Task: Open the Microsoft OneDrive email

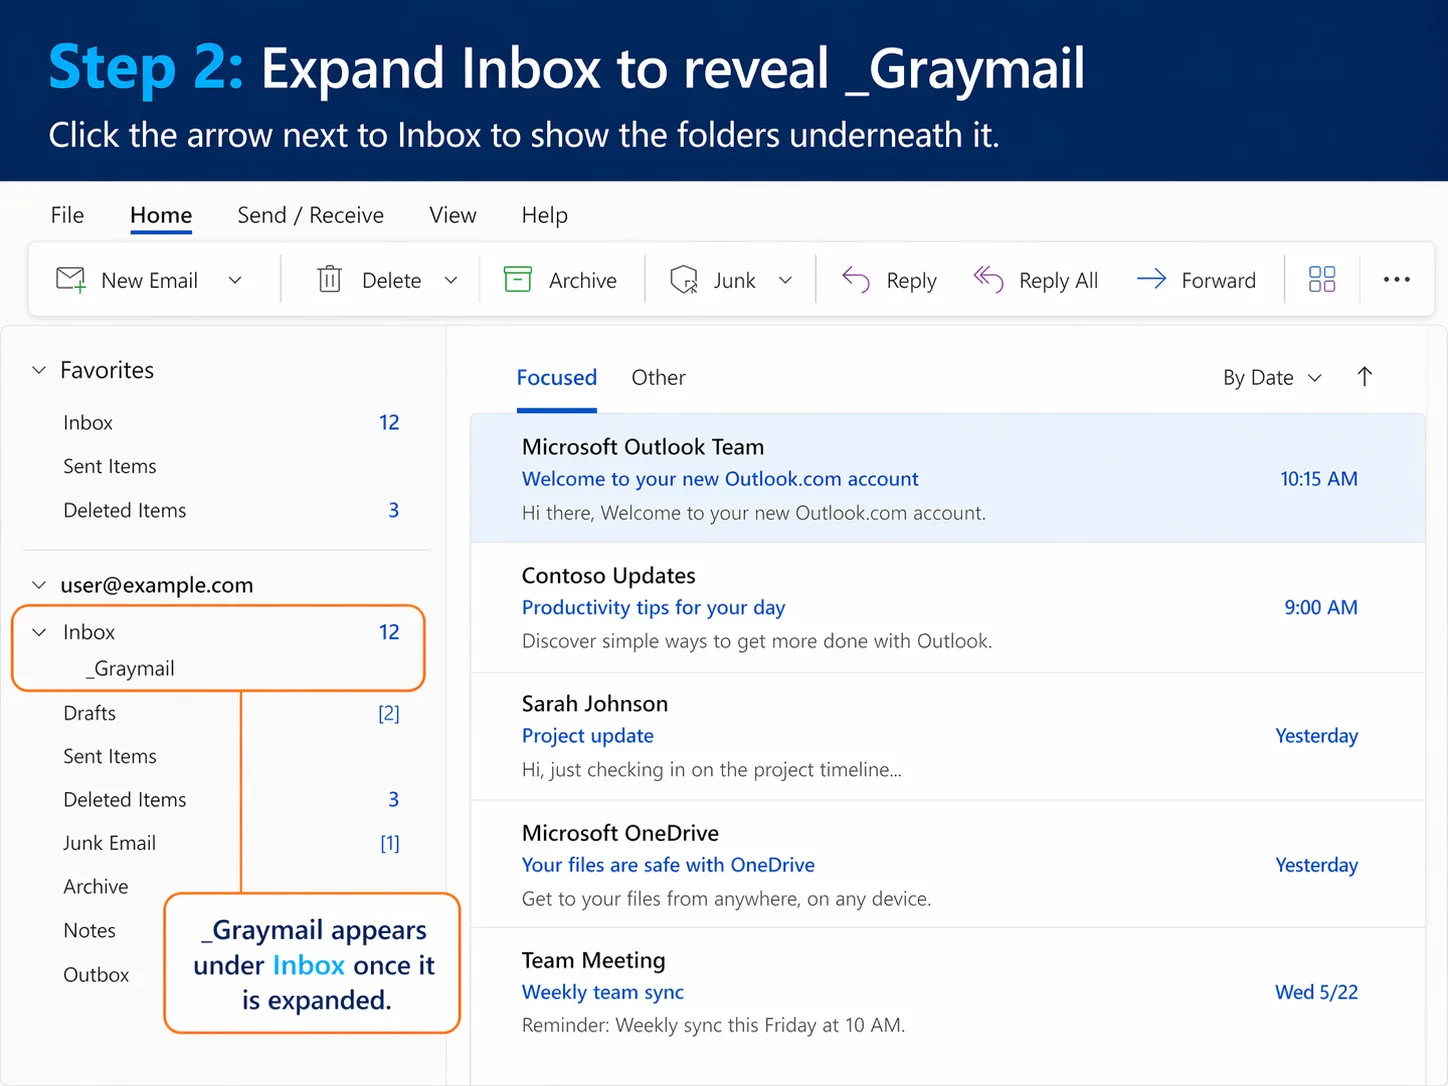Action: pyautogui.click(x=948, y=865)
